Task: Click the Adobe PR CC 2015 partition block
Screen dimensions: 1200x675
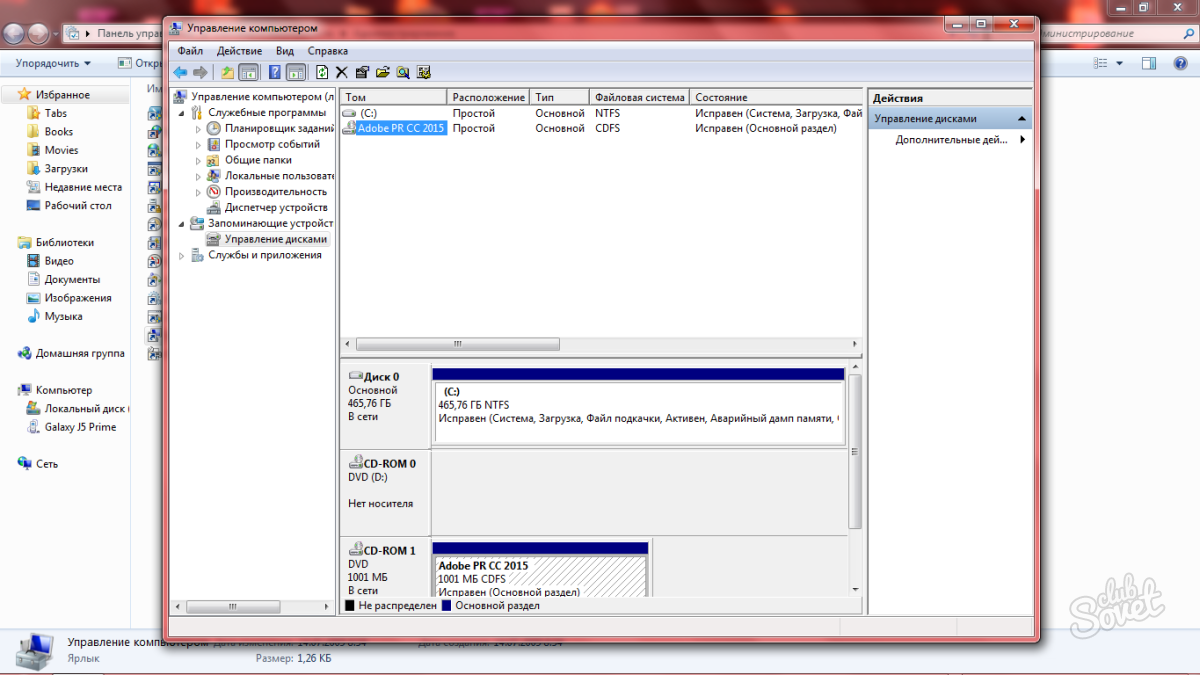Action: tap(540, 575)
